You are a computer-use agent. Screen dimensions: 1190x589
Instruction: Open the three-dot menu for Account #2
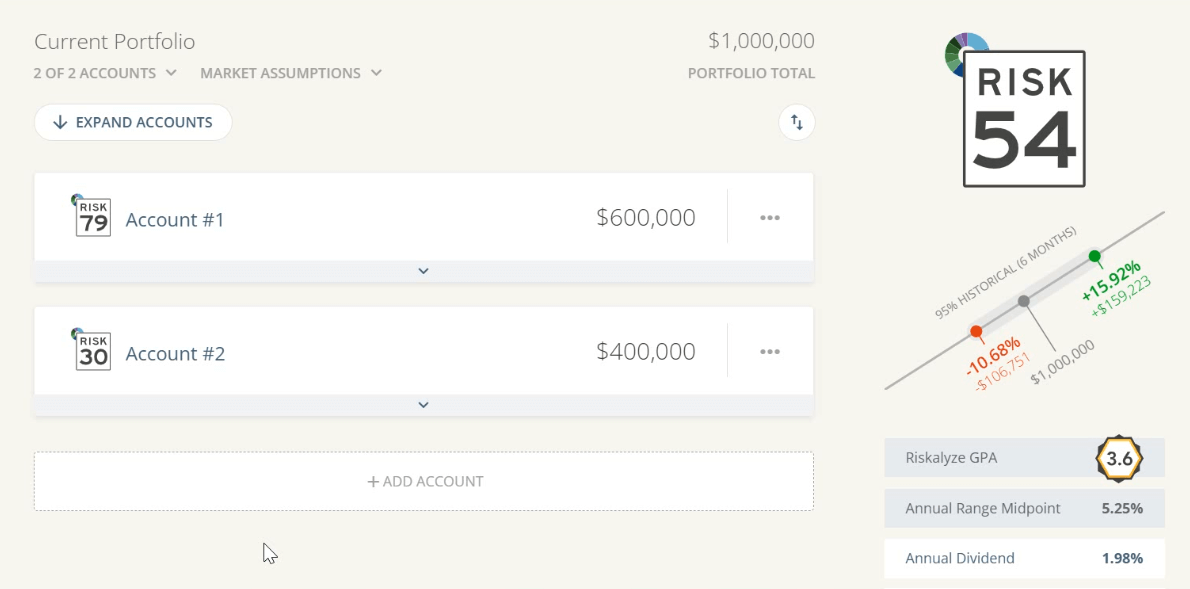[769, 352]
